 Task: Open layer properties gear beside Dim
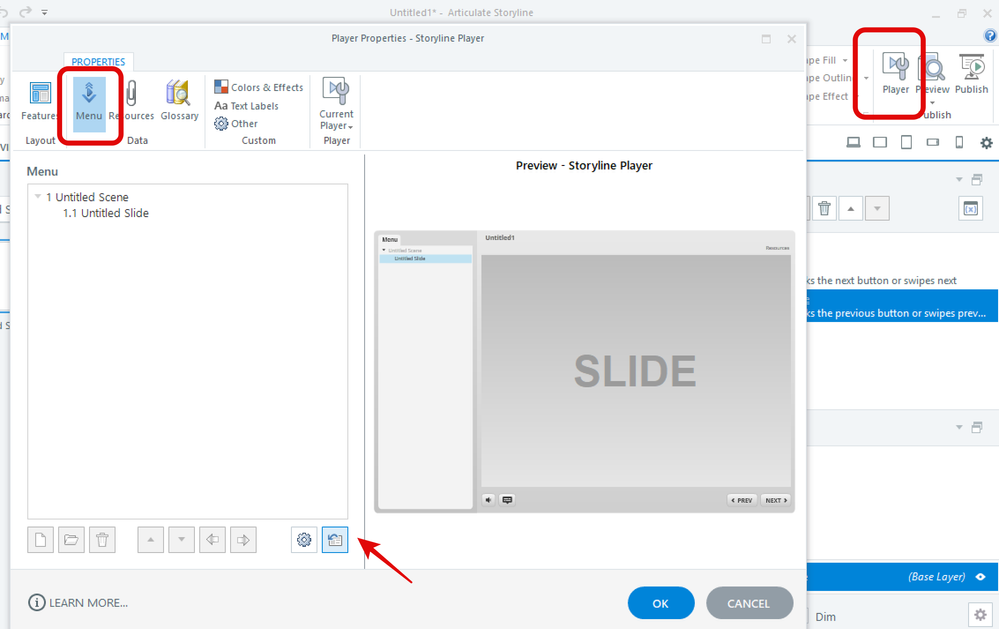click(x=981, y=615)
